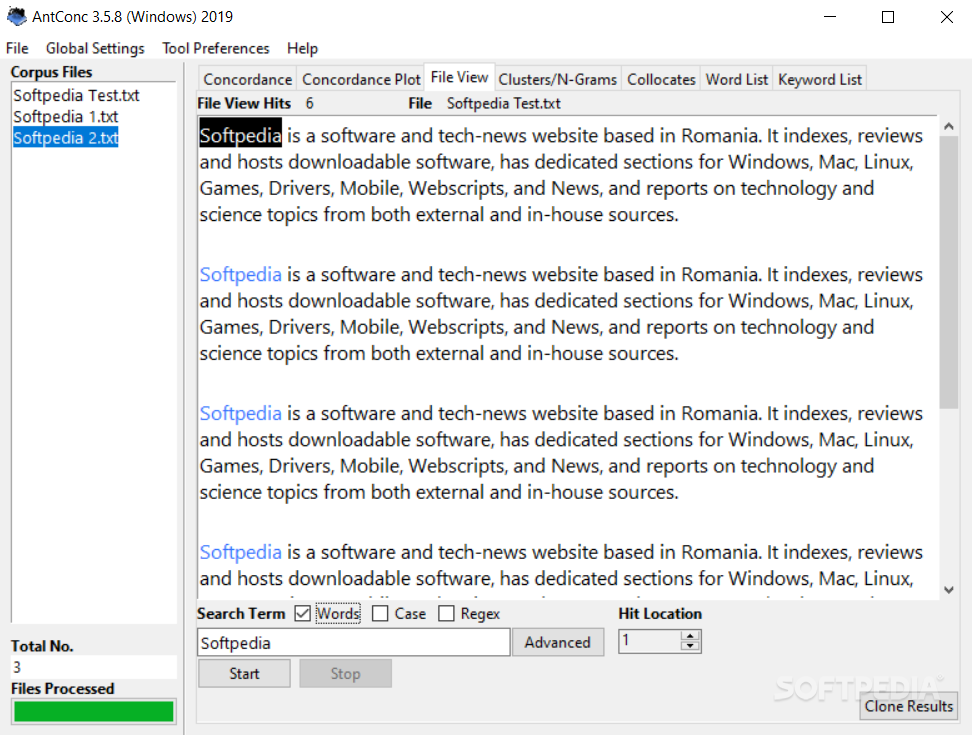Minimize the AntConc window
Screen dimensions: 972x735
click(x=830, y=17)
